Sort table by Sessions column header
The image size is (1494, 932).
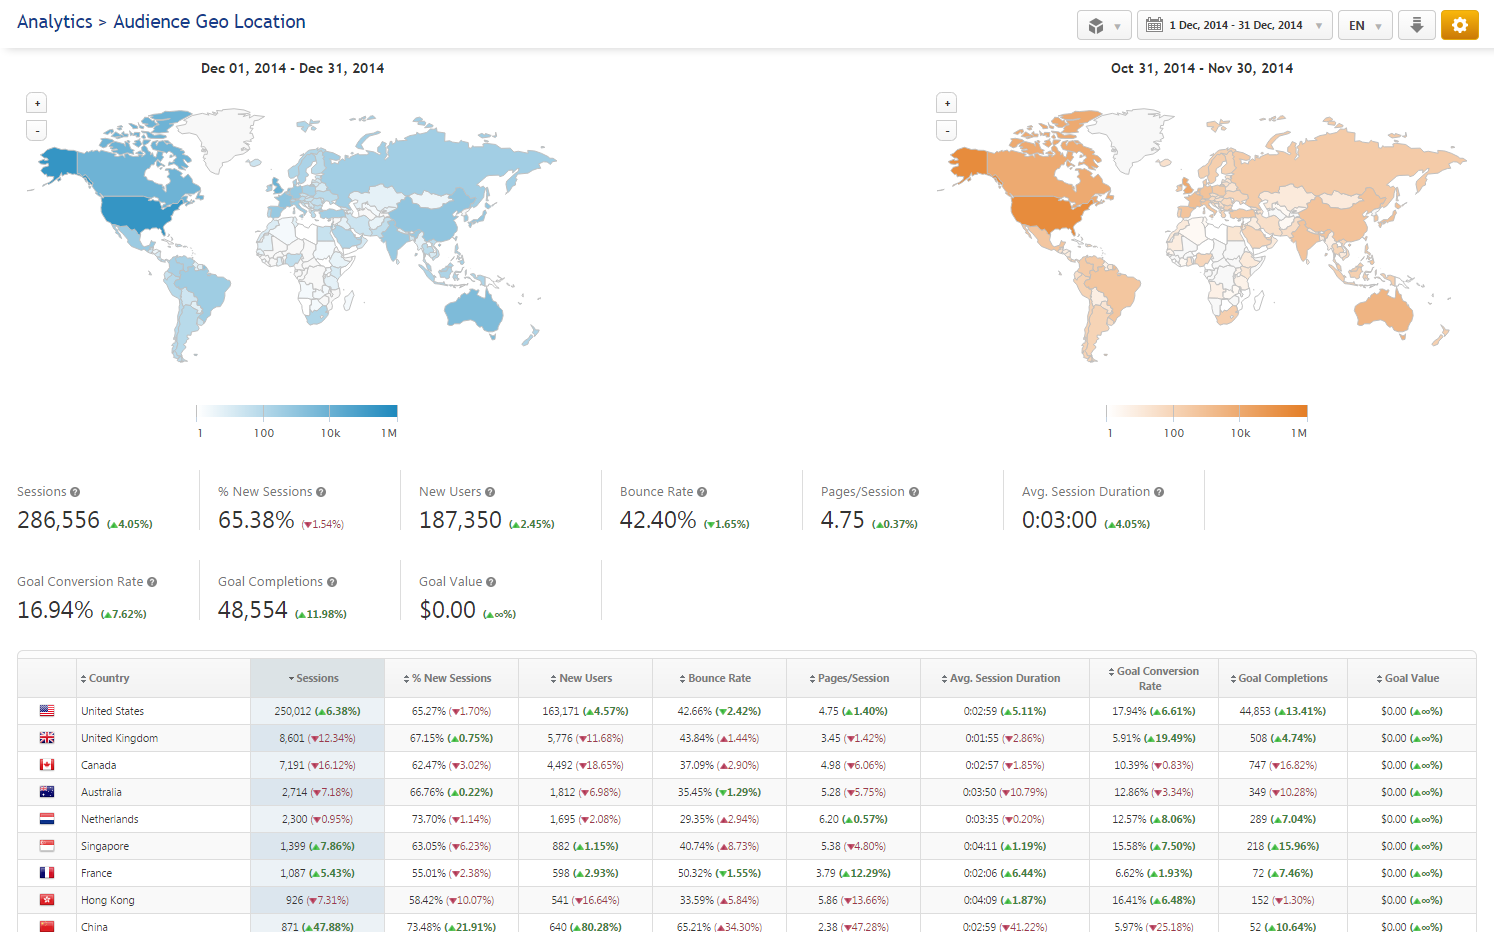(317, 678)
